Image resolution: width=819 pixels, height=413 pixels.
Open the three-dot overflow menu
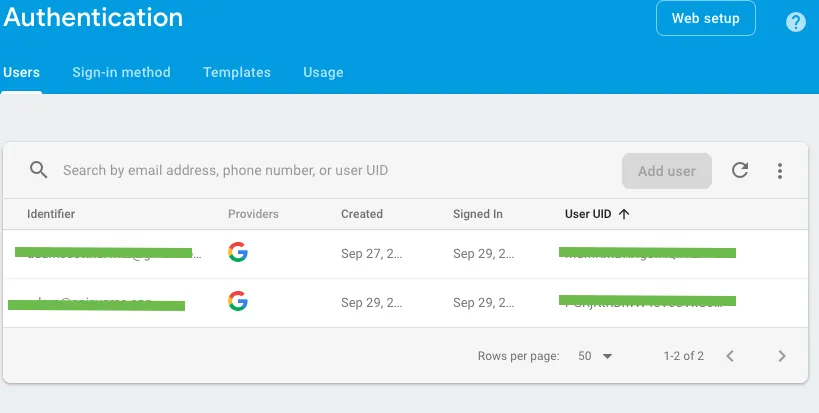[780, 171]
